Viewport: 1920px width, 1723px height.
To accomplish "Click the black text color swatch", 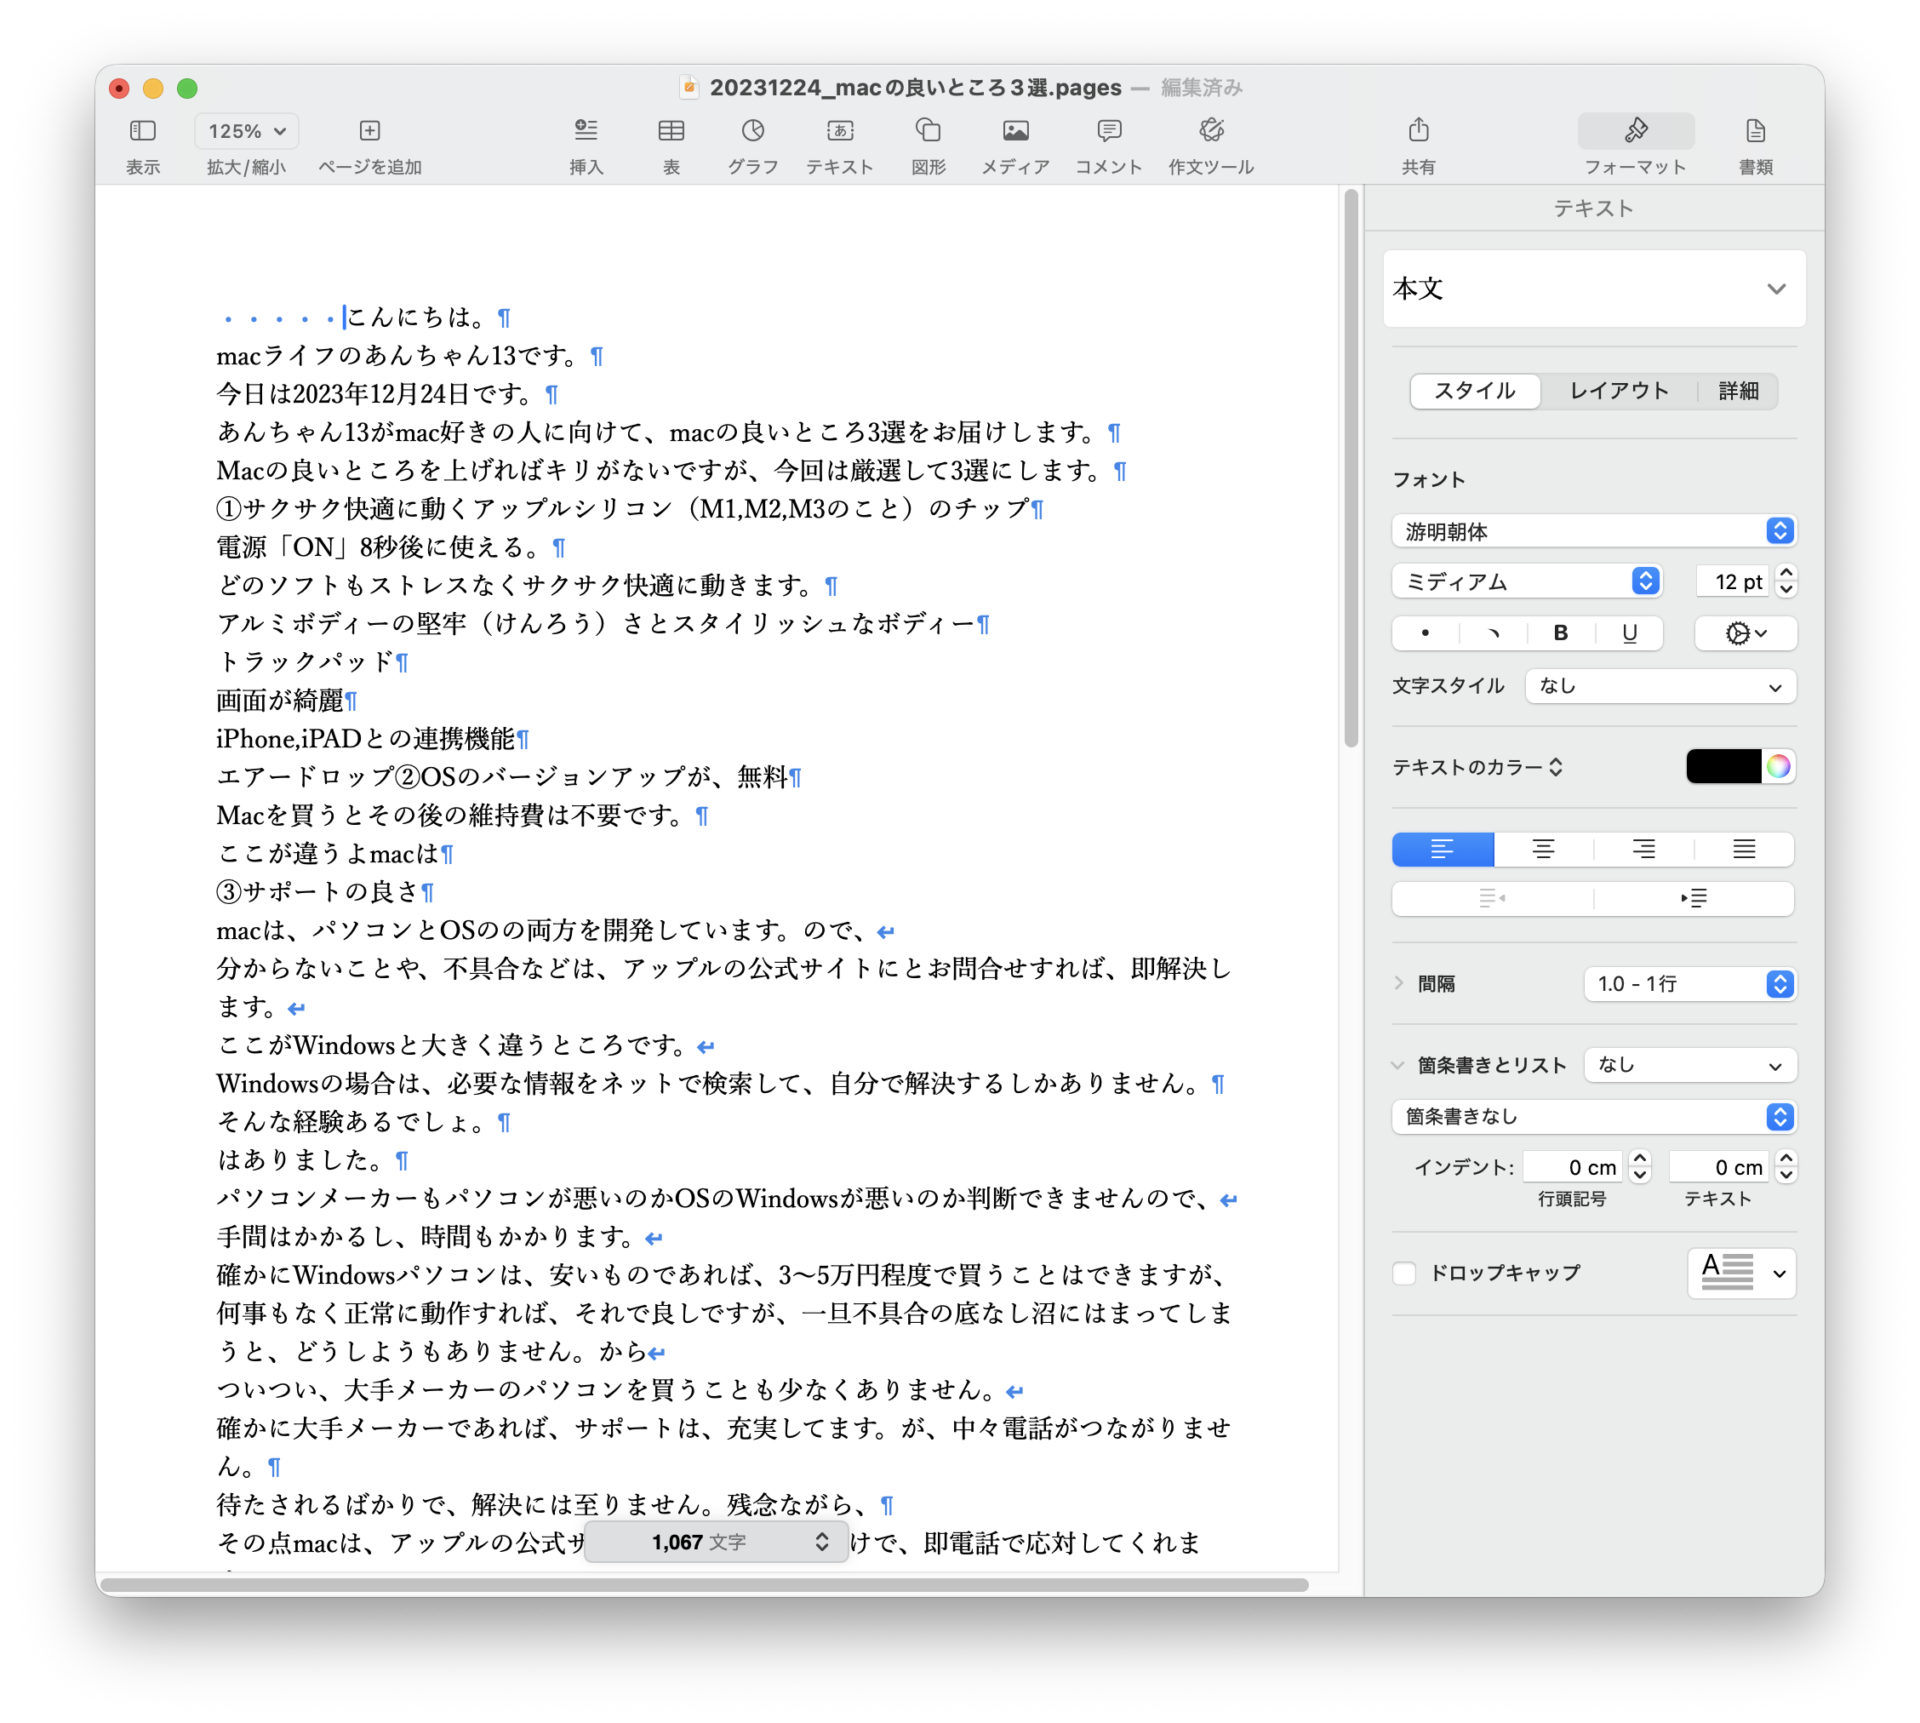I will tap(1722, 767).
